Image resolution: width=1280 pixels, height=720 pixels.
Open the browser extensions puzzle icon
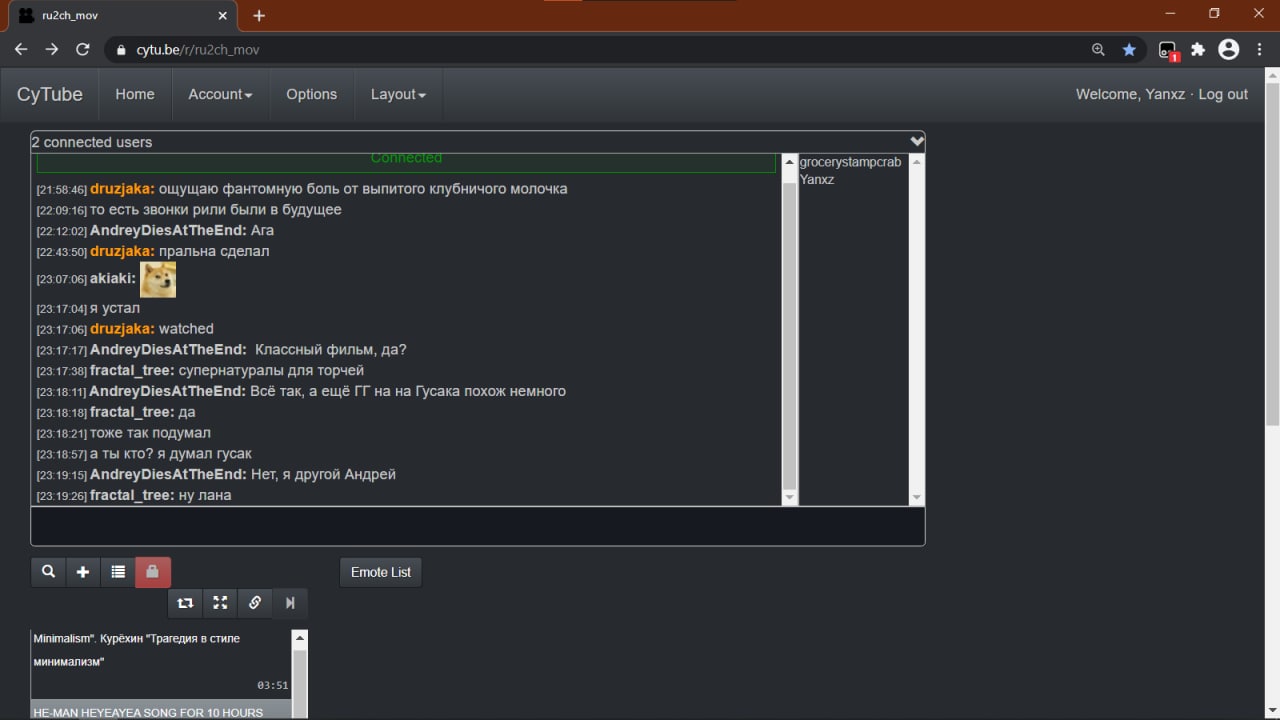pyautogui.click(x=1199, y=49)
